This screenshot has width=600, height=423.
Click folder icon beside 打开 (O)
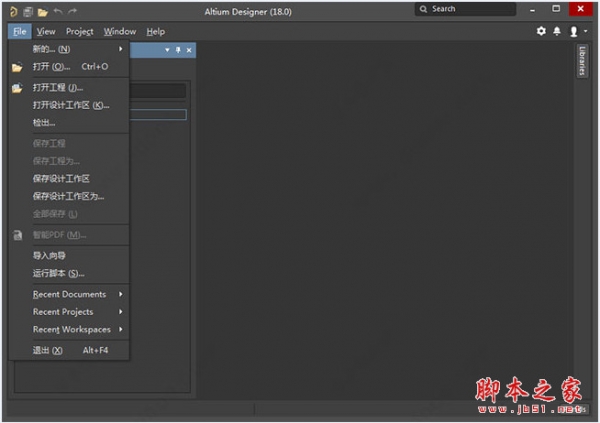(17, 68)
